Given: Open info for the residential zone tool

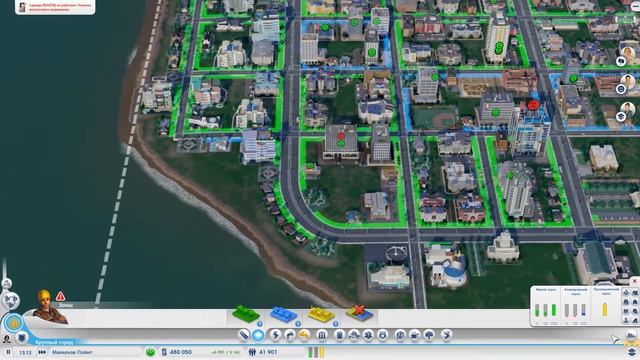Looking at the screenshot, I should click(x=260, y=324).
